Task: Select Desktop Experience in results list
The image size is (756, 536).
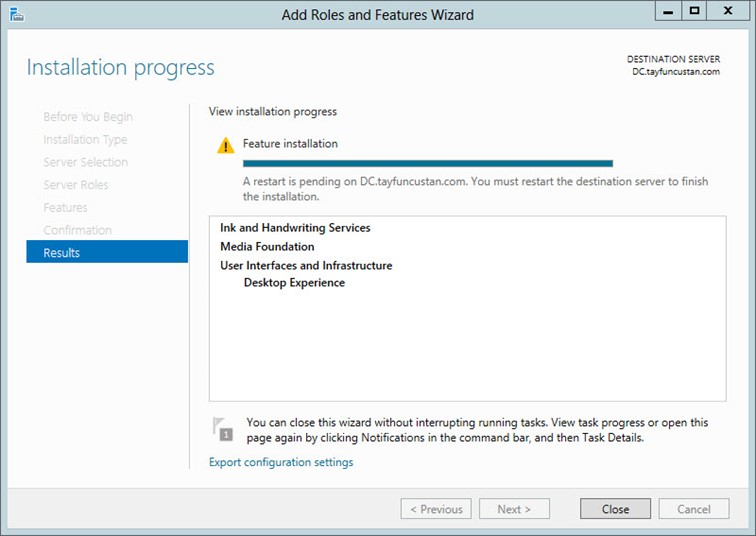Action: 295,282
